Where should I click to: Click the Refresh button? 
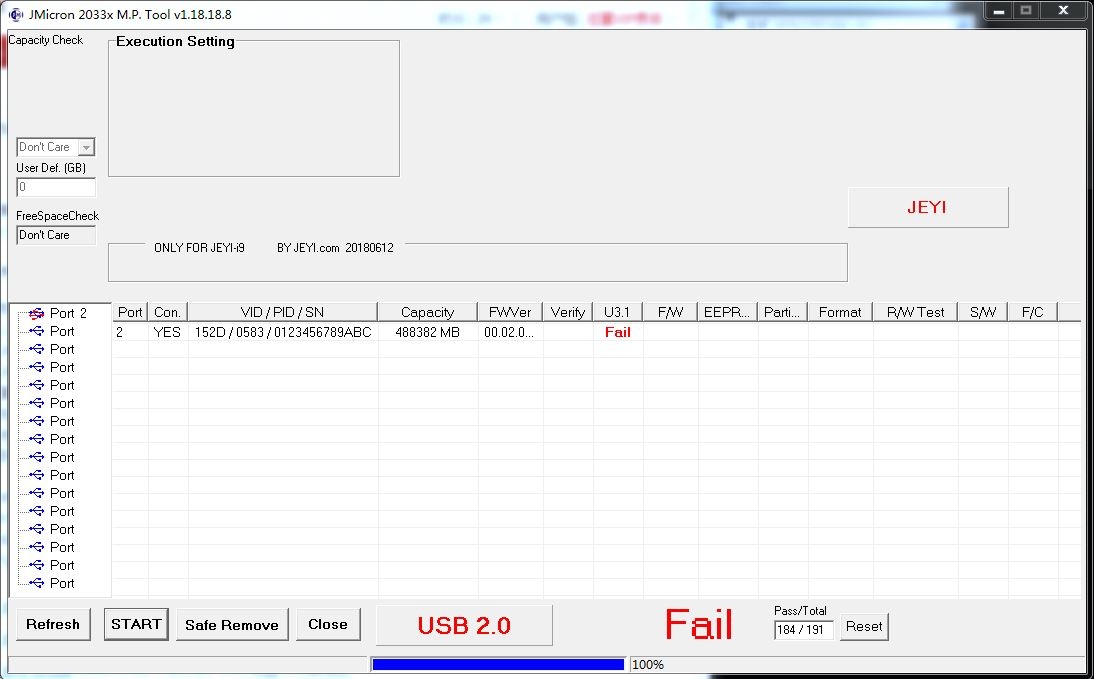[x=53, y=625]
